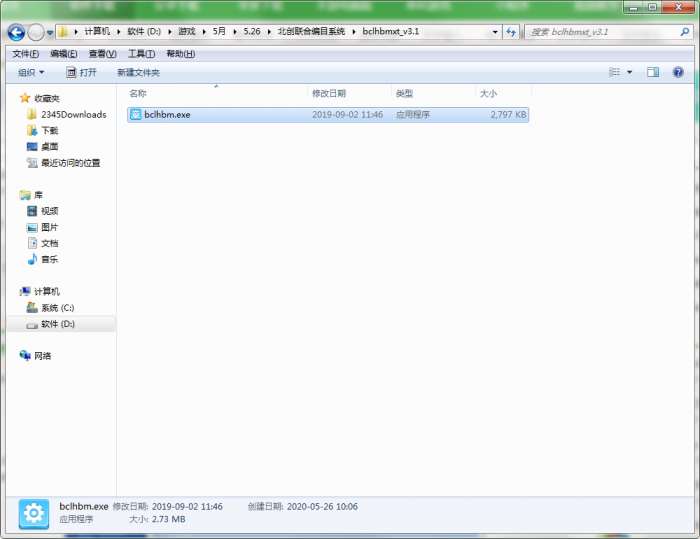This screenshot has width=700, height=539.
Task: Click the bclhbm.exe file icon in list
Action: 135,115
